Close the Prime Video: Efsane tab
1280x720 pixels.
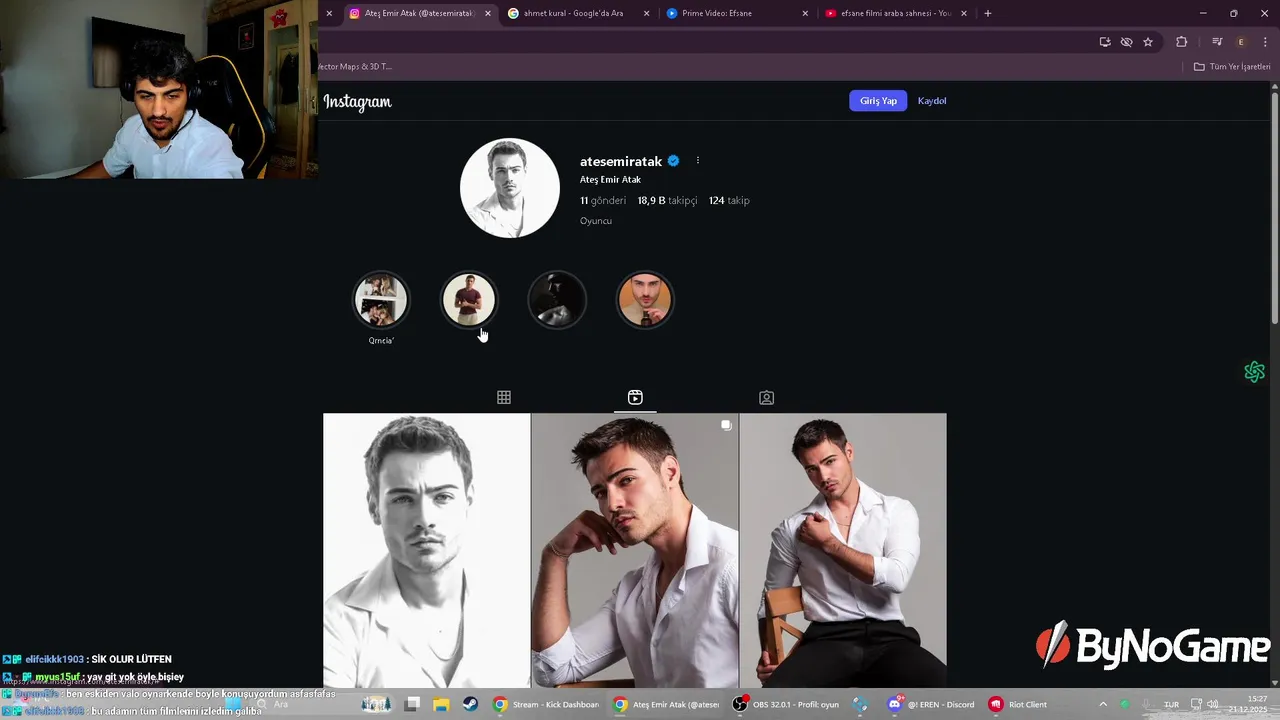pos(806,14)
